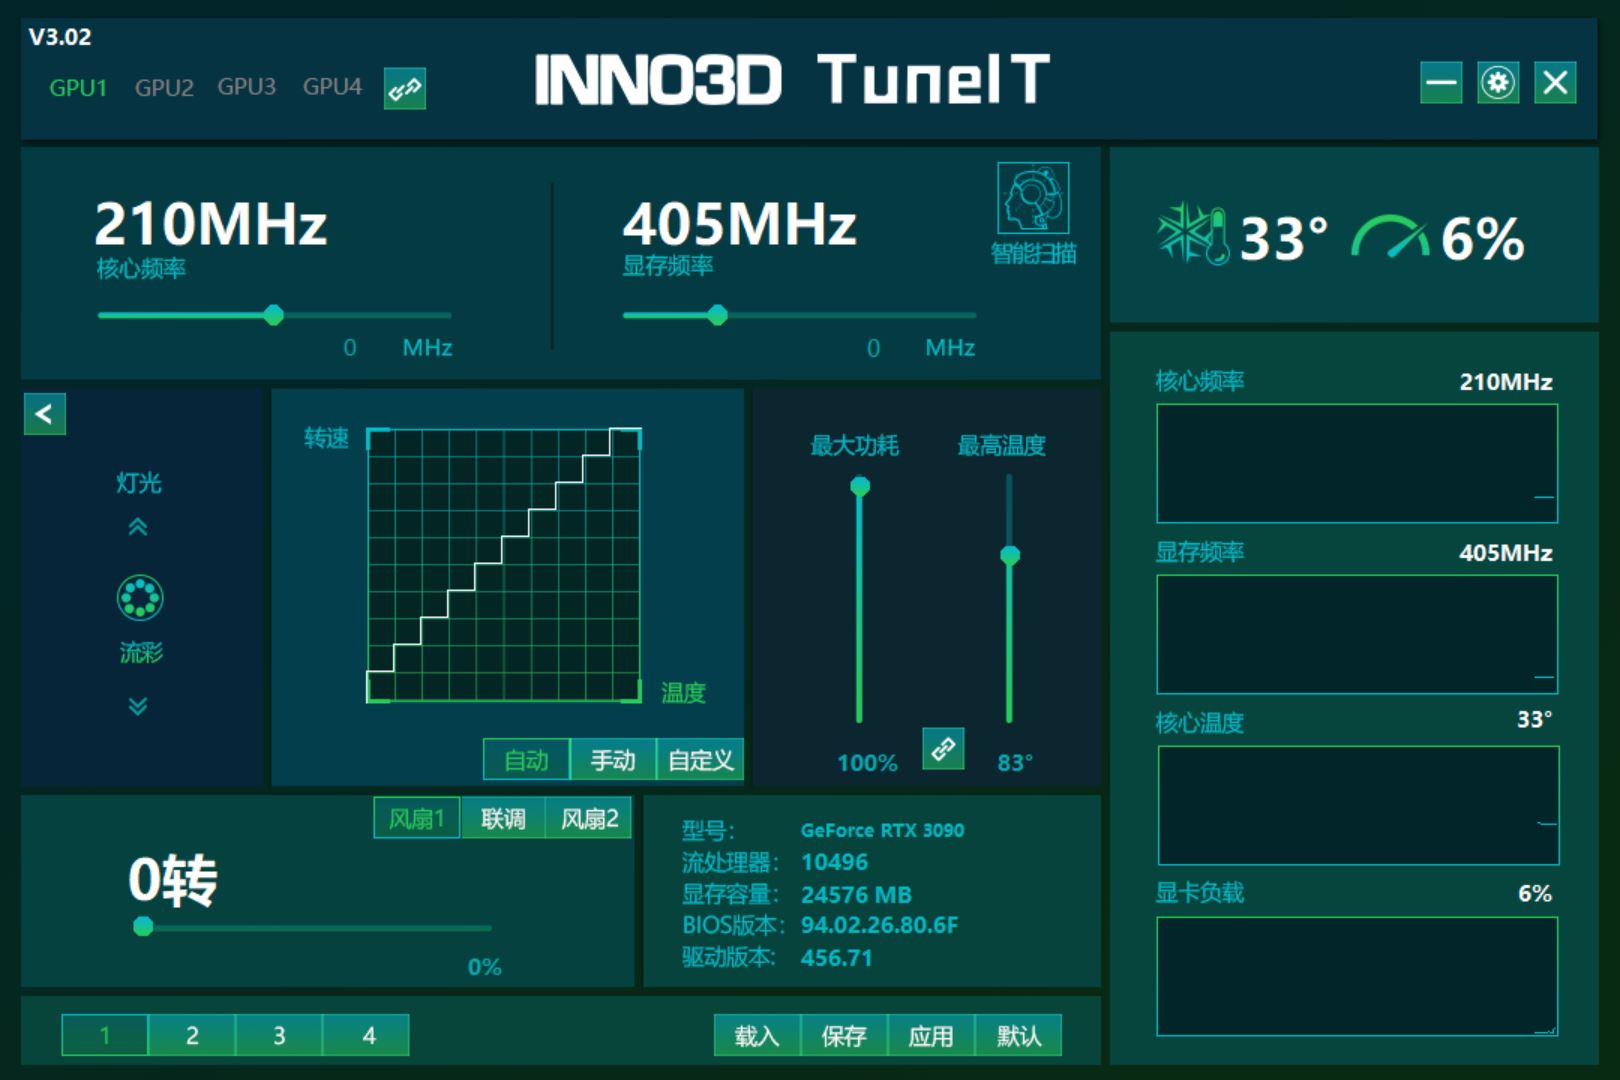The height and width of the screenshot is (1080, 1620).
Task: Click the 100% power limit value
Action: (867, 763)
